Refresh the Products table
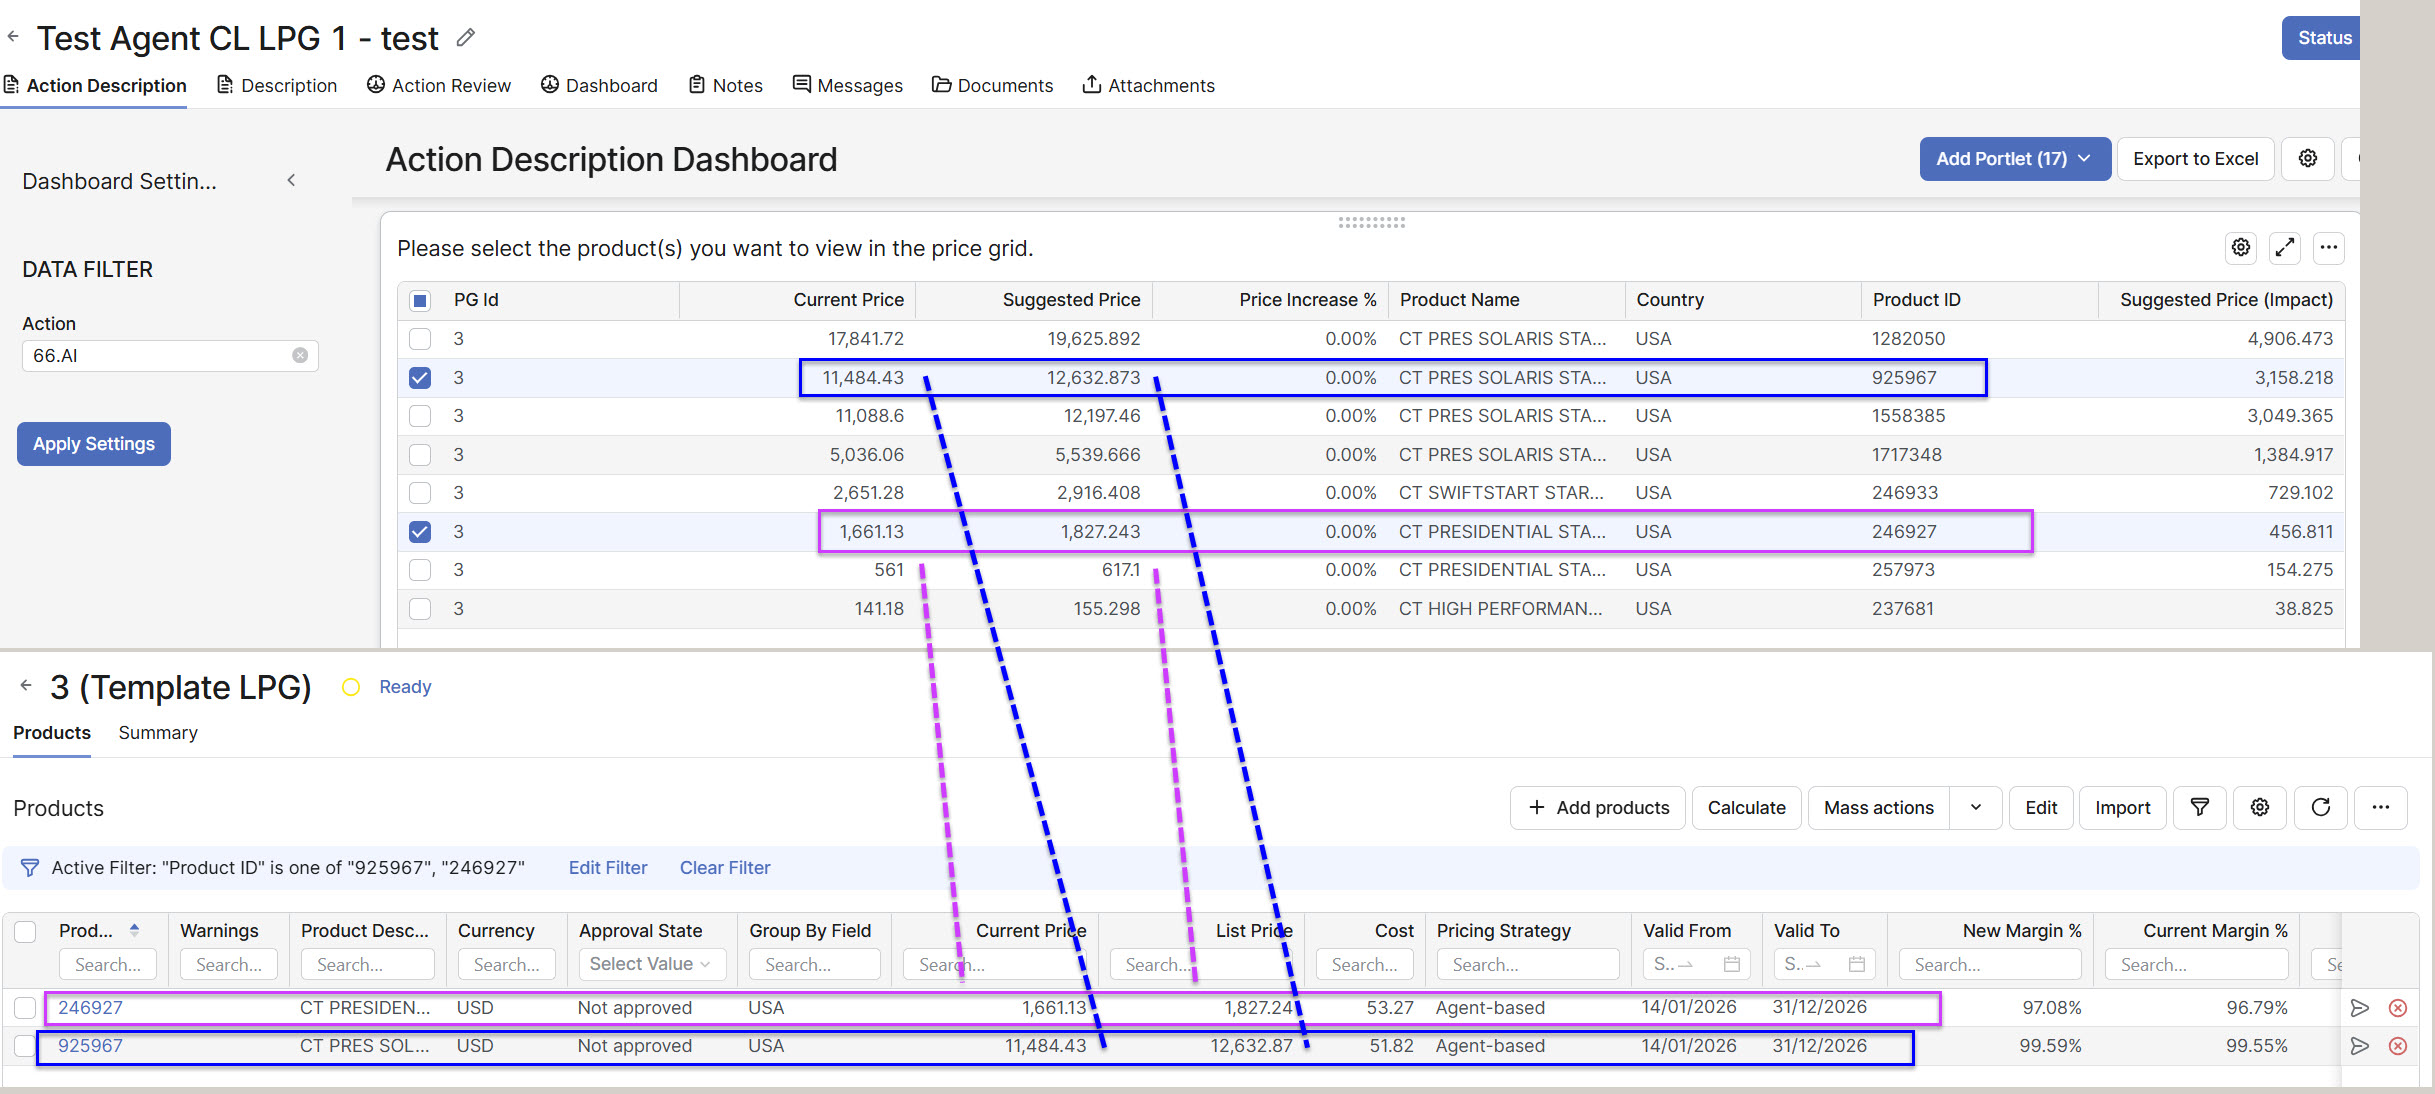This screenshot has height=1094, width=2435. [x=2320, y=808]
